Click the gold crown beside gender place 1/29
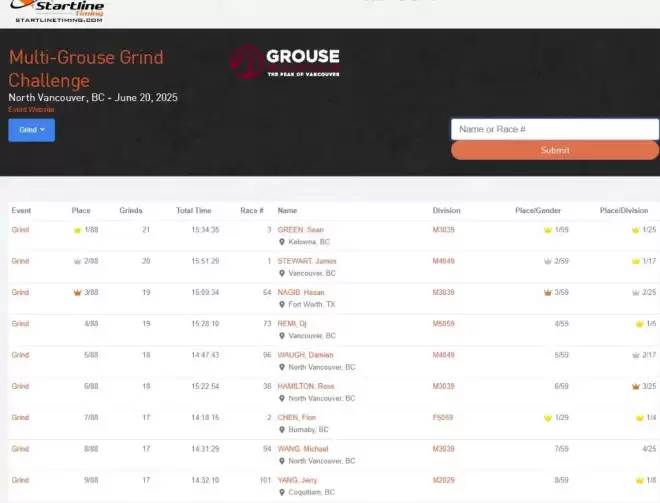660x503 pixels. coord(548,418)
